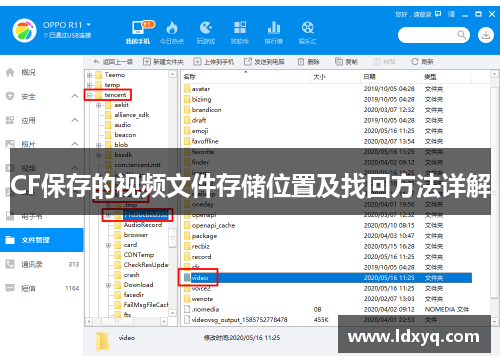Select the tencent folder in tree
500x362 pixels.
[x=115, y=95]
